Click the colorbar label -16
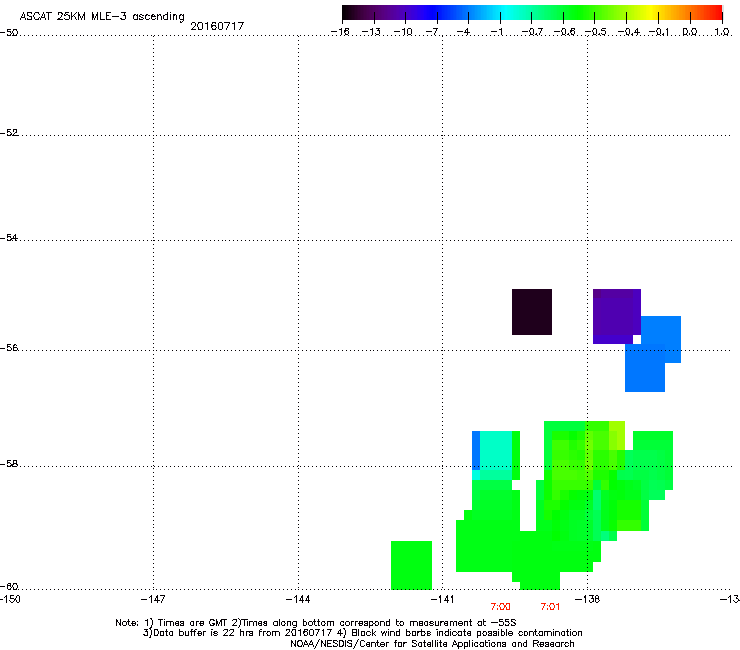Viewport: 740px width, 650px height. pos(340,32)
